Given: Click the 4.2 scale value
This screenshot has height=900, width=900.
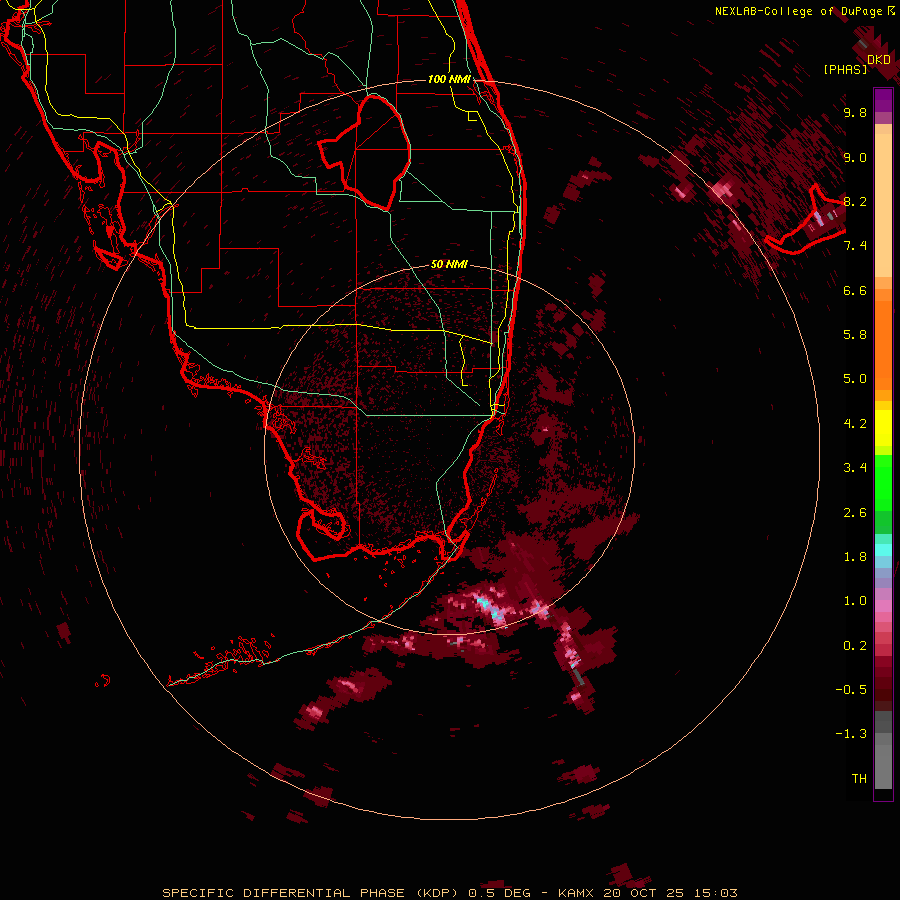Looking at the screenshot, I should 855,424.
